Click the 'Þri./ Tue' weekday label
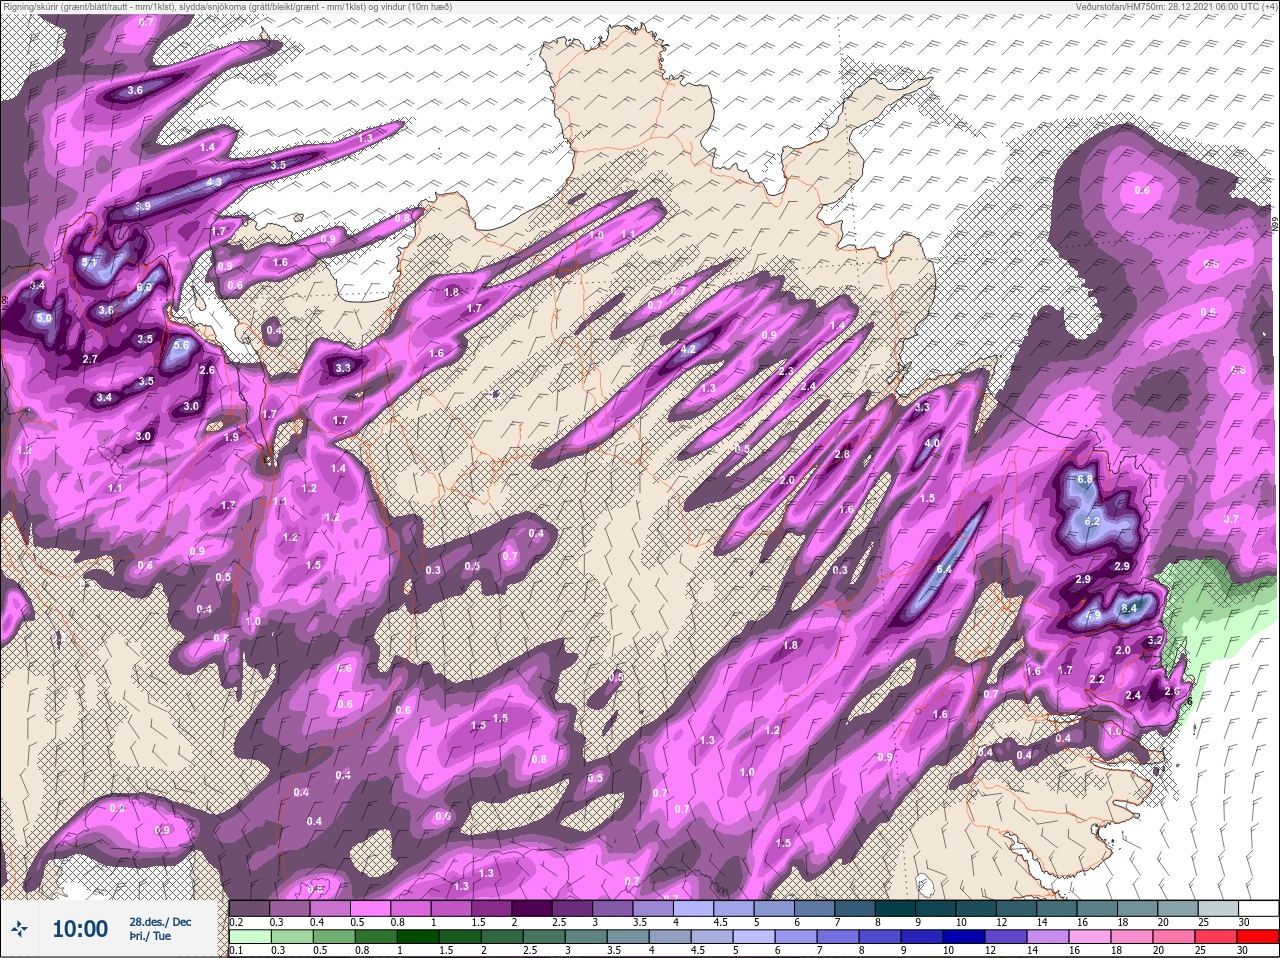The width and height of the screenshot is (1280, 958). tap(150, 937)
